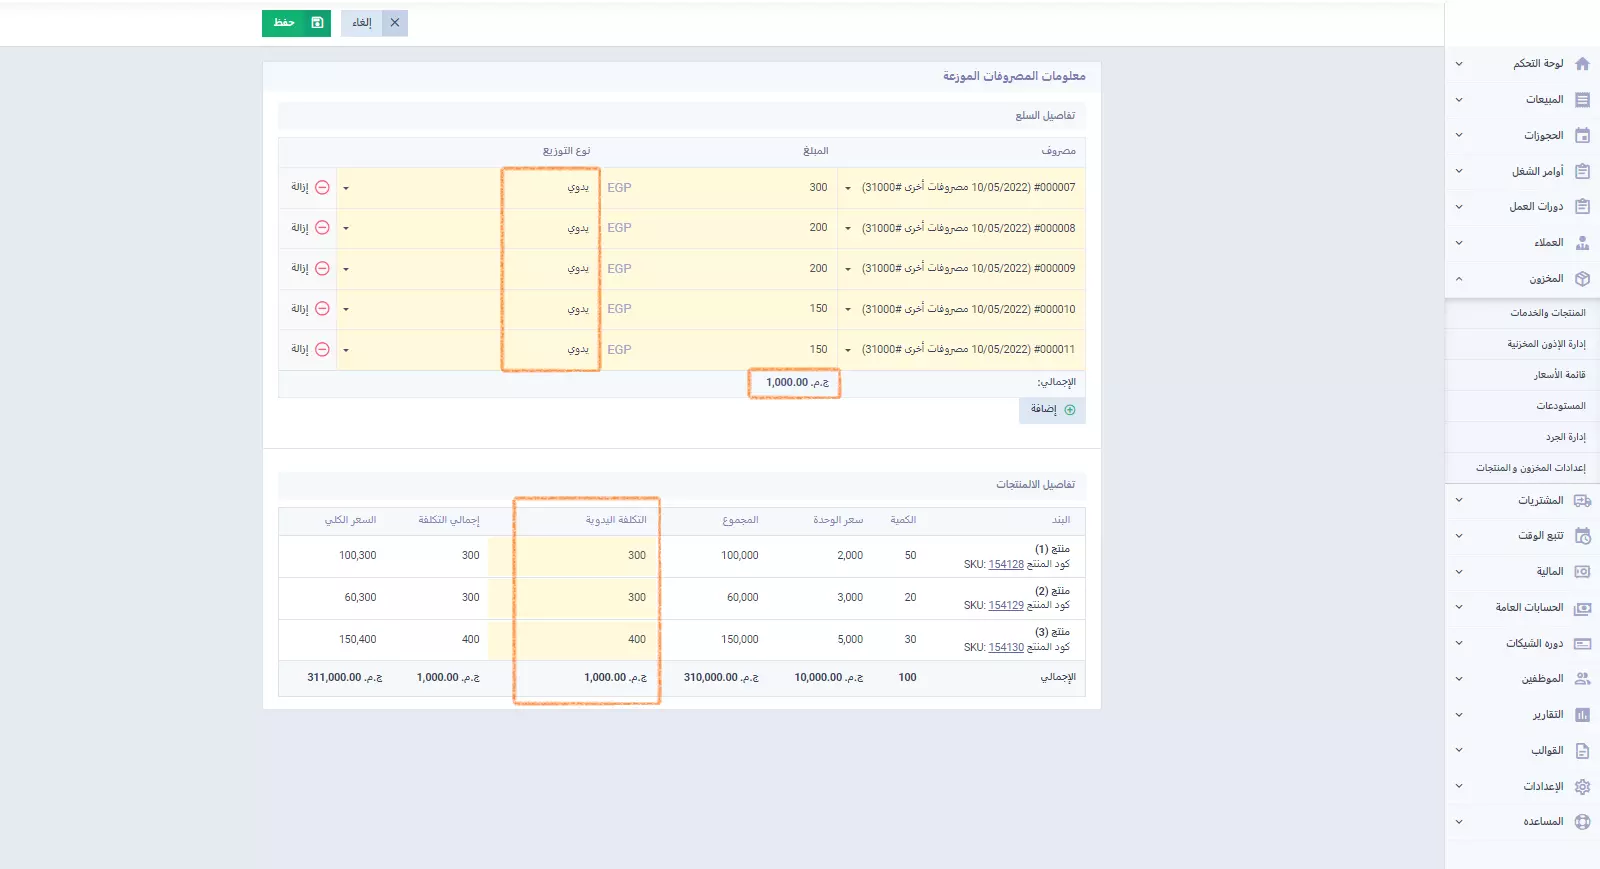Click the Reservations calendar icon
Viewport: 1600px width, 869px height.
[x=1582, y=136]
